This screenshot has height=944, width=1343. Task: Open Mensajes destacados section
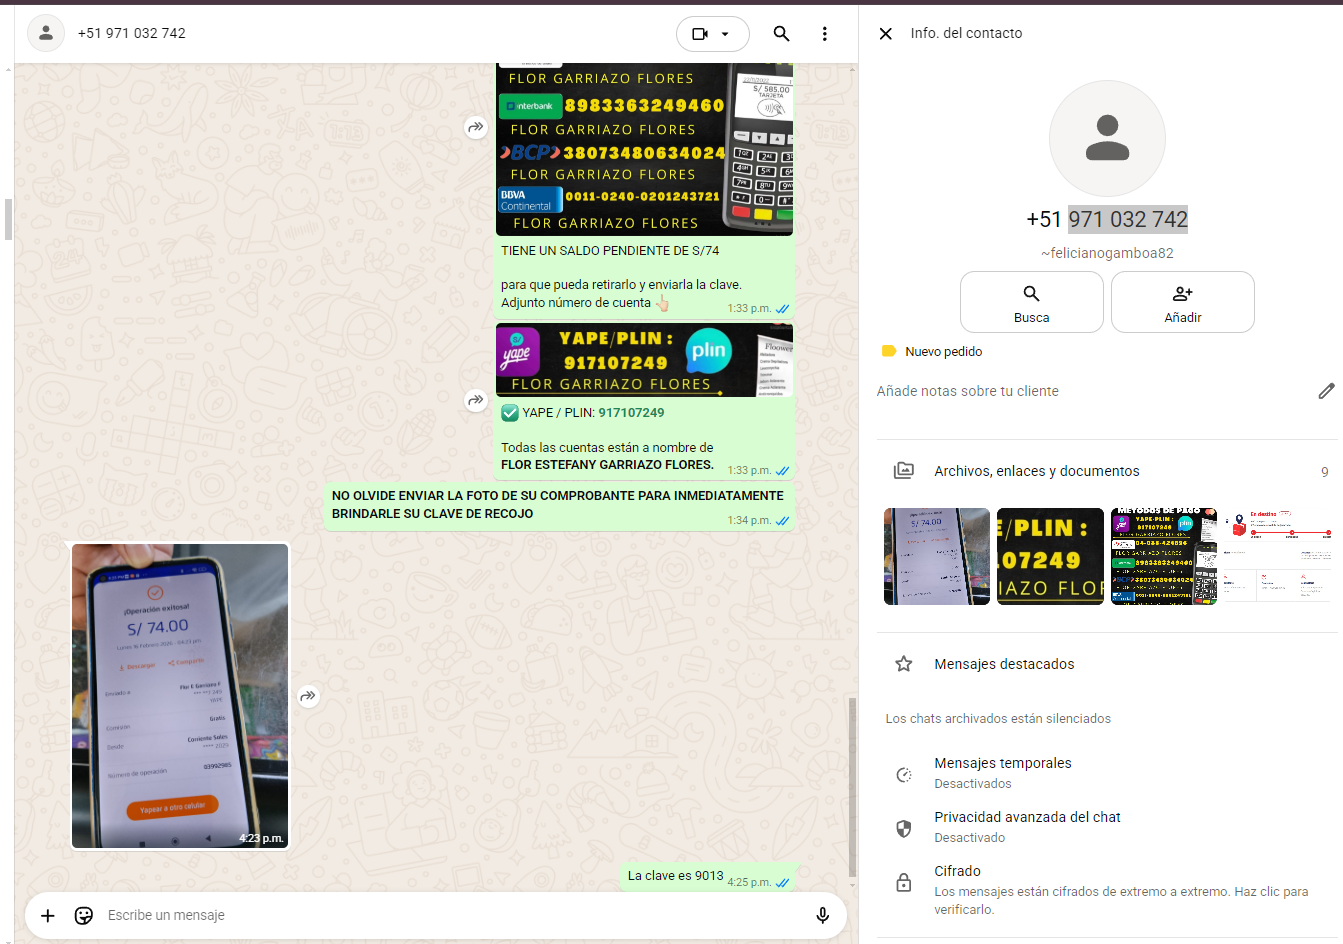pyautogui.click(x=1004, y=664)
